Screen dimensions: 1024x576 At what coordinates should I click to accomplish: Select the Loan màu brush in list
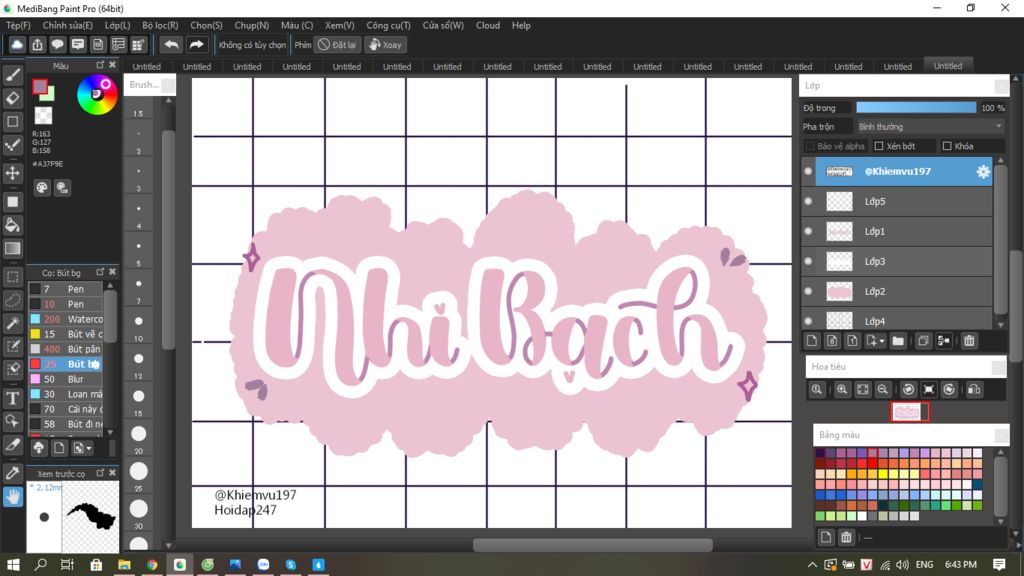65,394
